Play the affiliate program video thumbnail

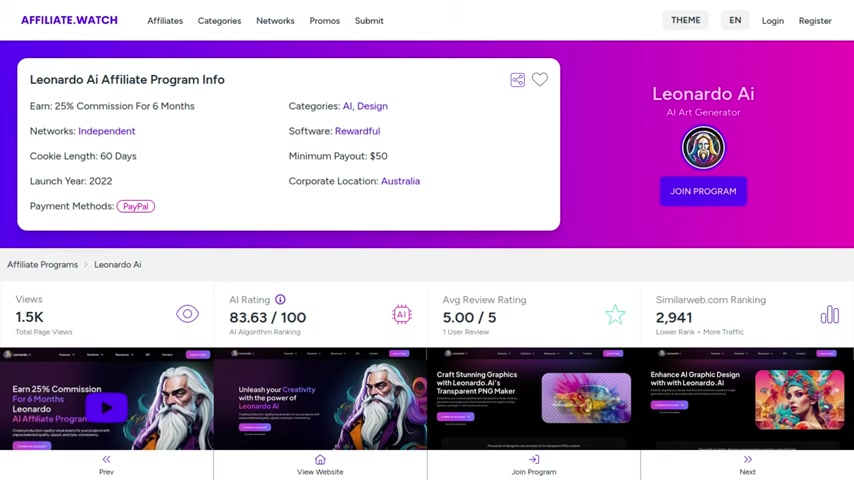[107, 407]
